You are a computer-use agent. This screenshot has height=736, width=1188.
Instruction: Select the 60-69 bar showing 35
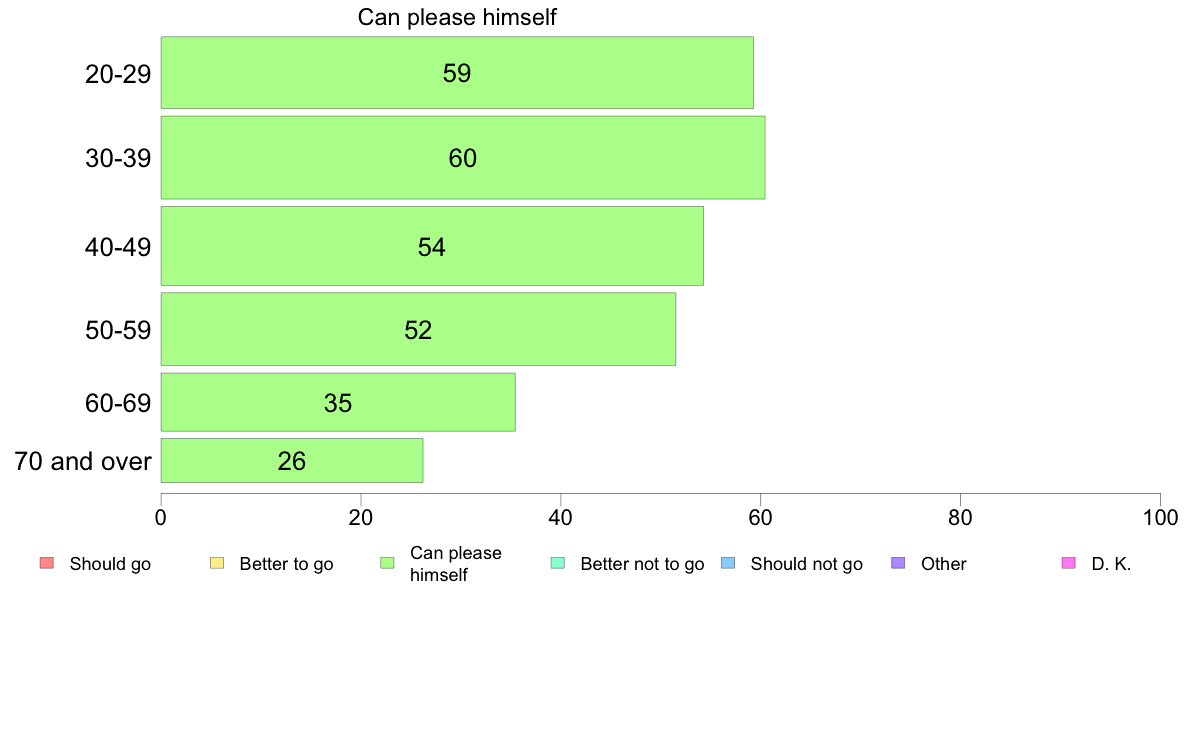[x=338, y=402]
